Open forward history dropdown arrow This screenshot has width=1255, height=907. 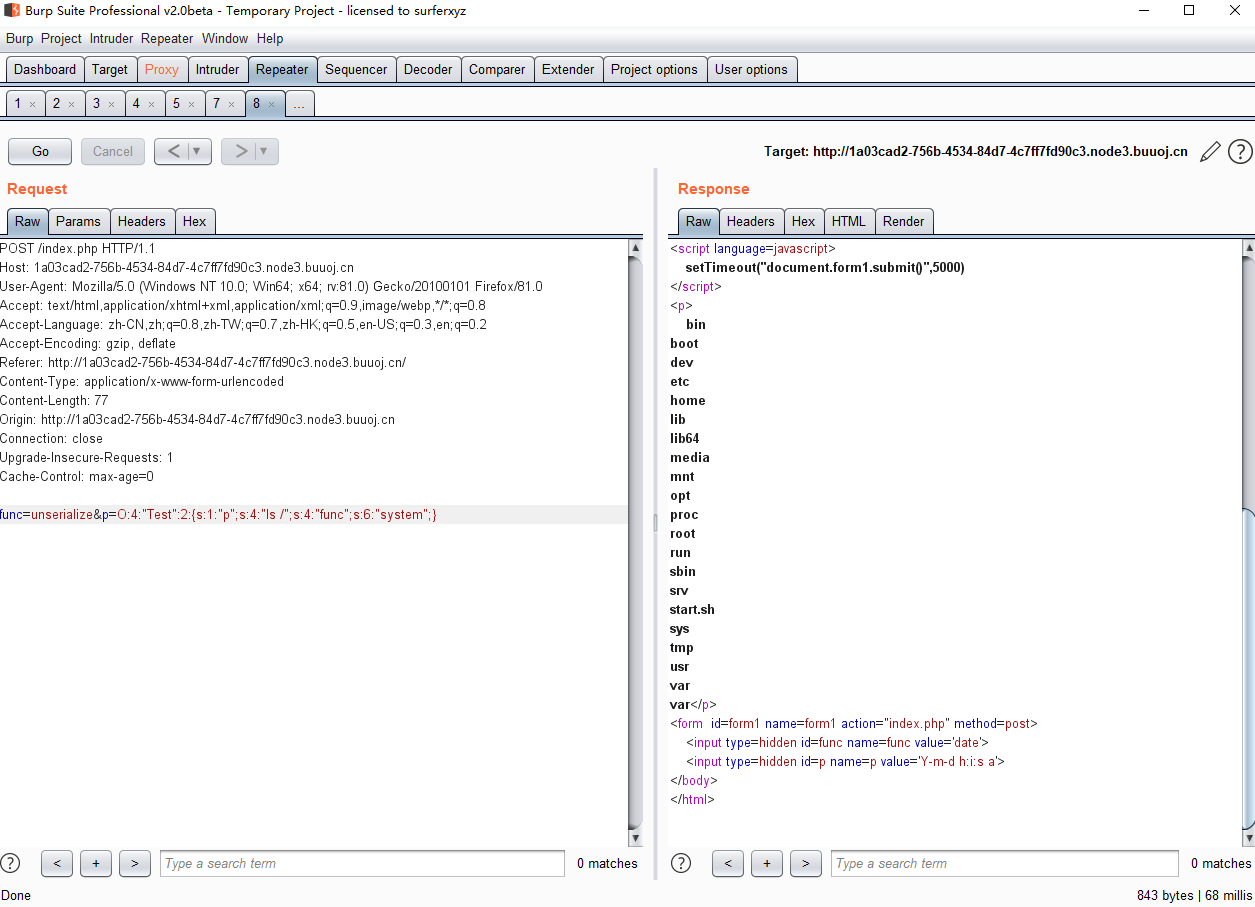pos(266,151)
